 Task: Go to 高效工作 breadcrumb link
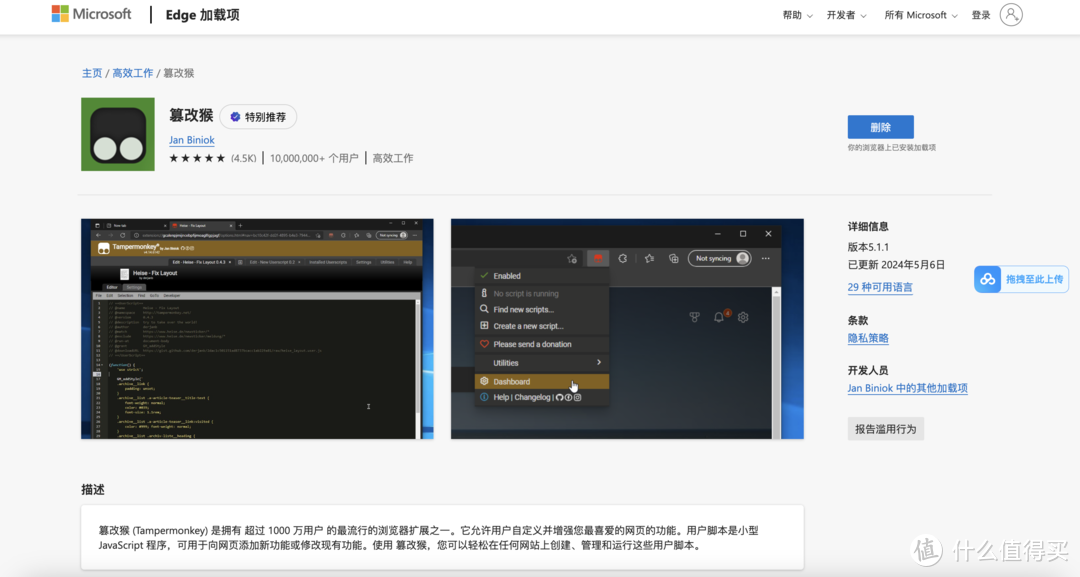133,73
